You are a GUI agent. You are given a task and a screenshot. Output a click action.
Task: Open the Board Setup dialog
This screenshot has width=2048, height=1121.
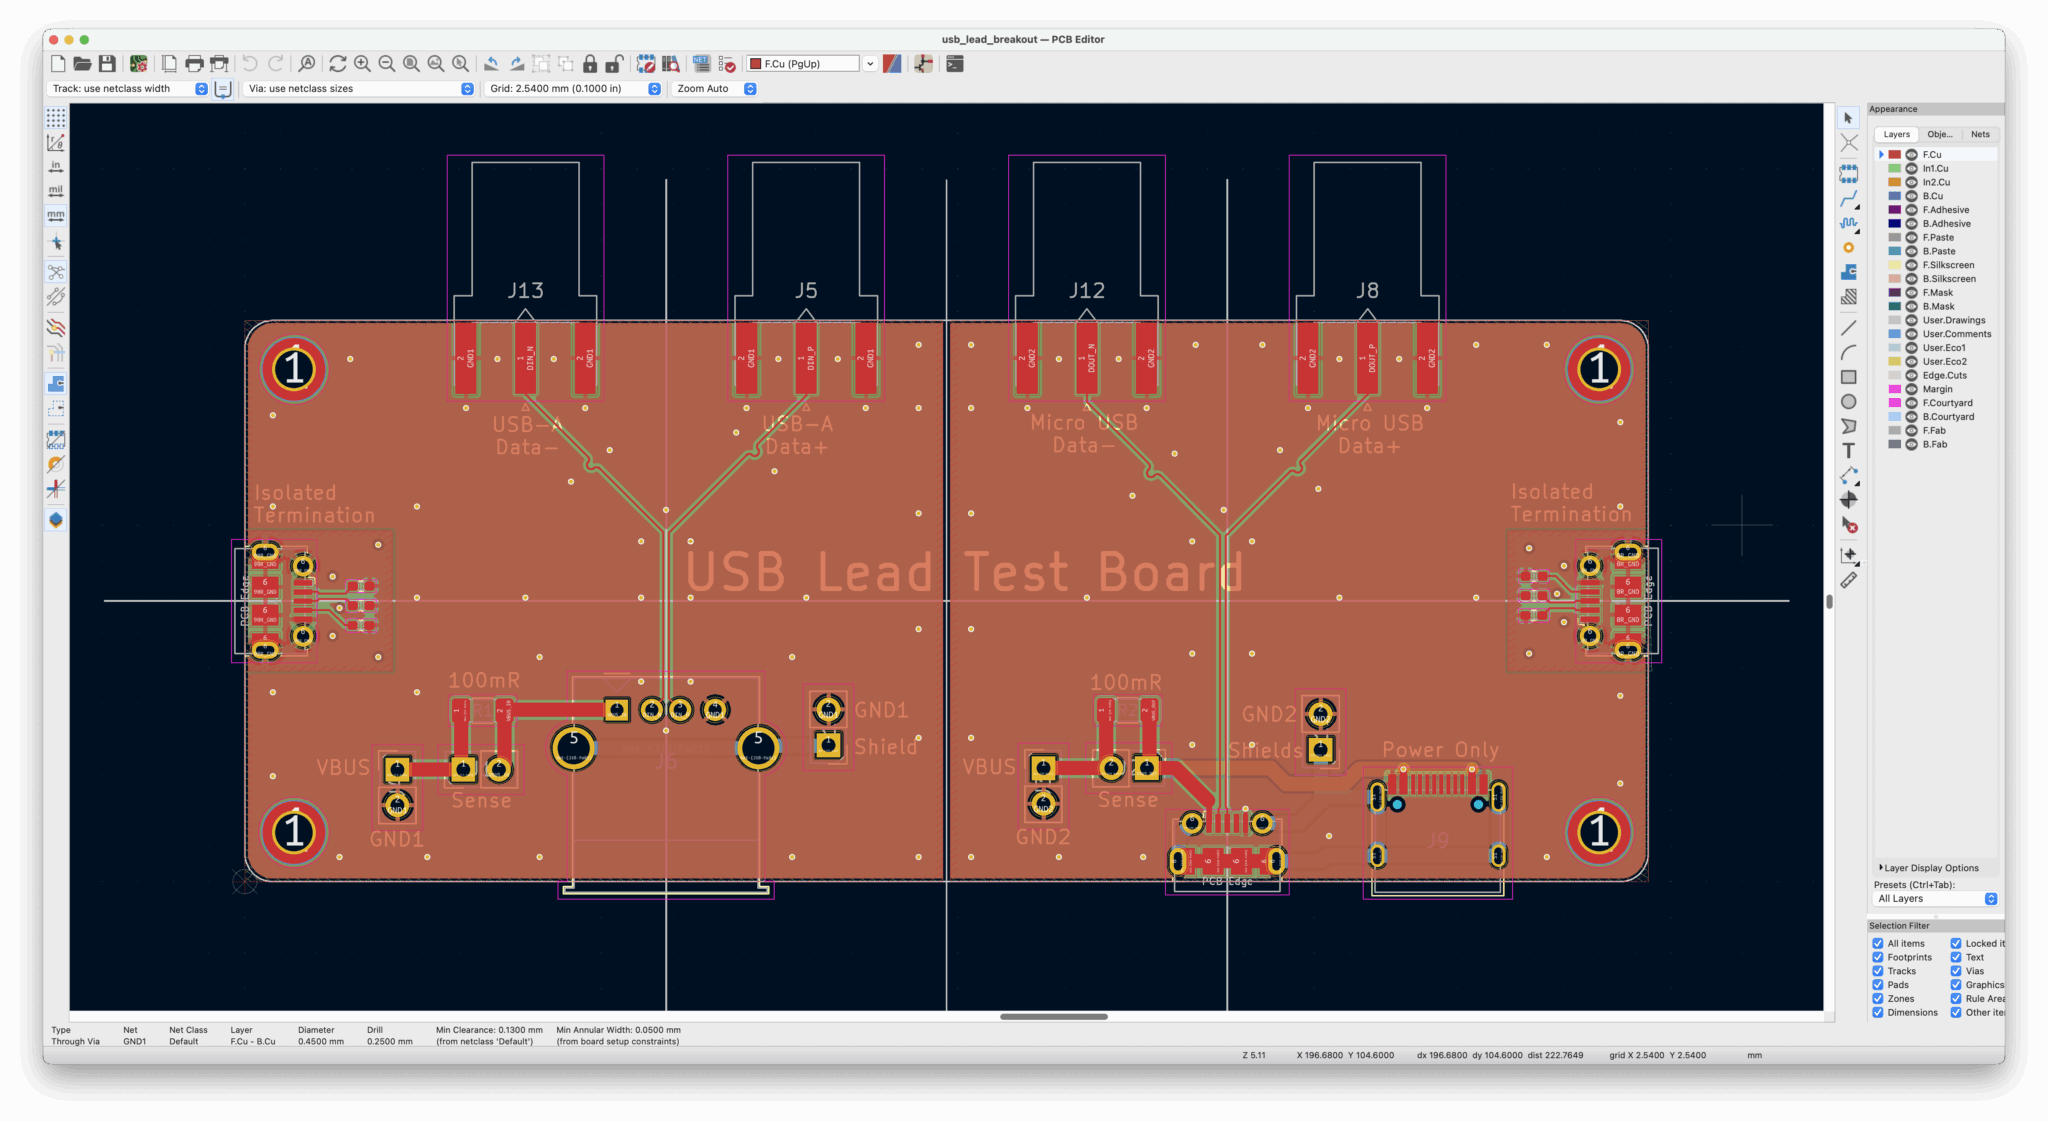coord(139,64)
